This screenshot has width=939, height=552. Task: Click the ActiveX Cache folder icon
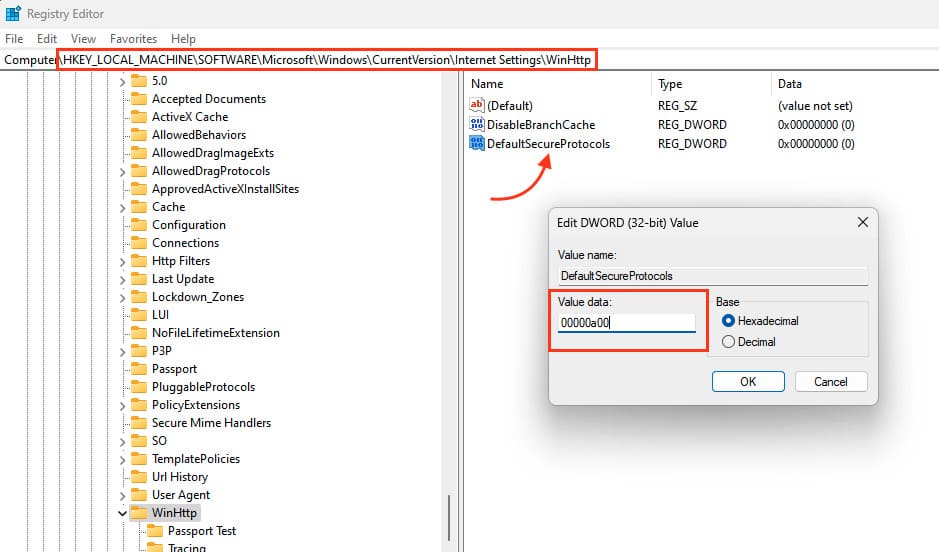coord(138,117)
